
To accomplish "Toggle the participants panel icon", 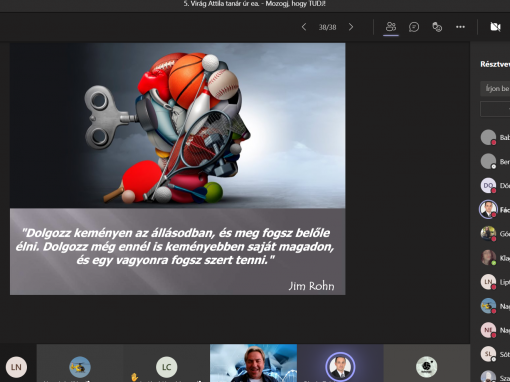I will click(x=391, y=27).
